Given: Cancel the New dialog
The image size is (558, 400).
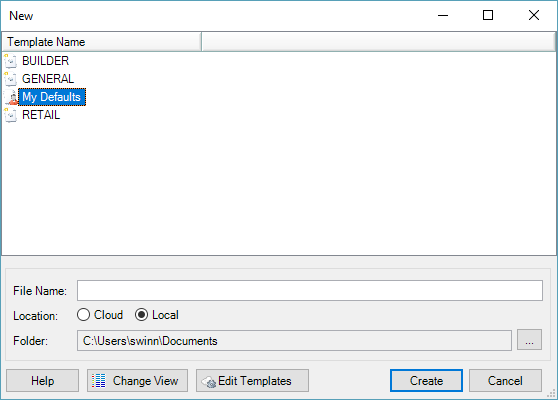Looking at the screenshot, I should coord(505,381).
